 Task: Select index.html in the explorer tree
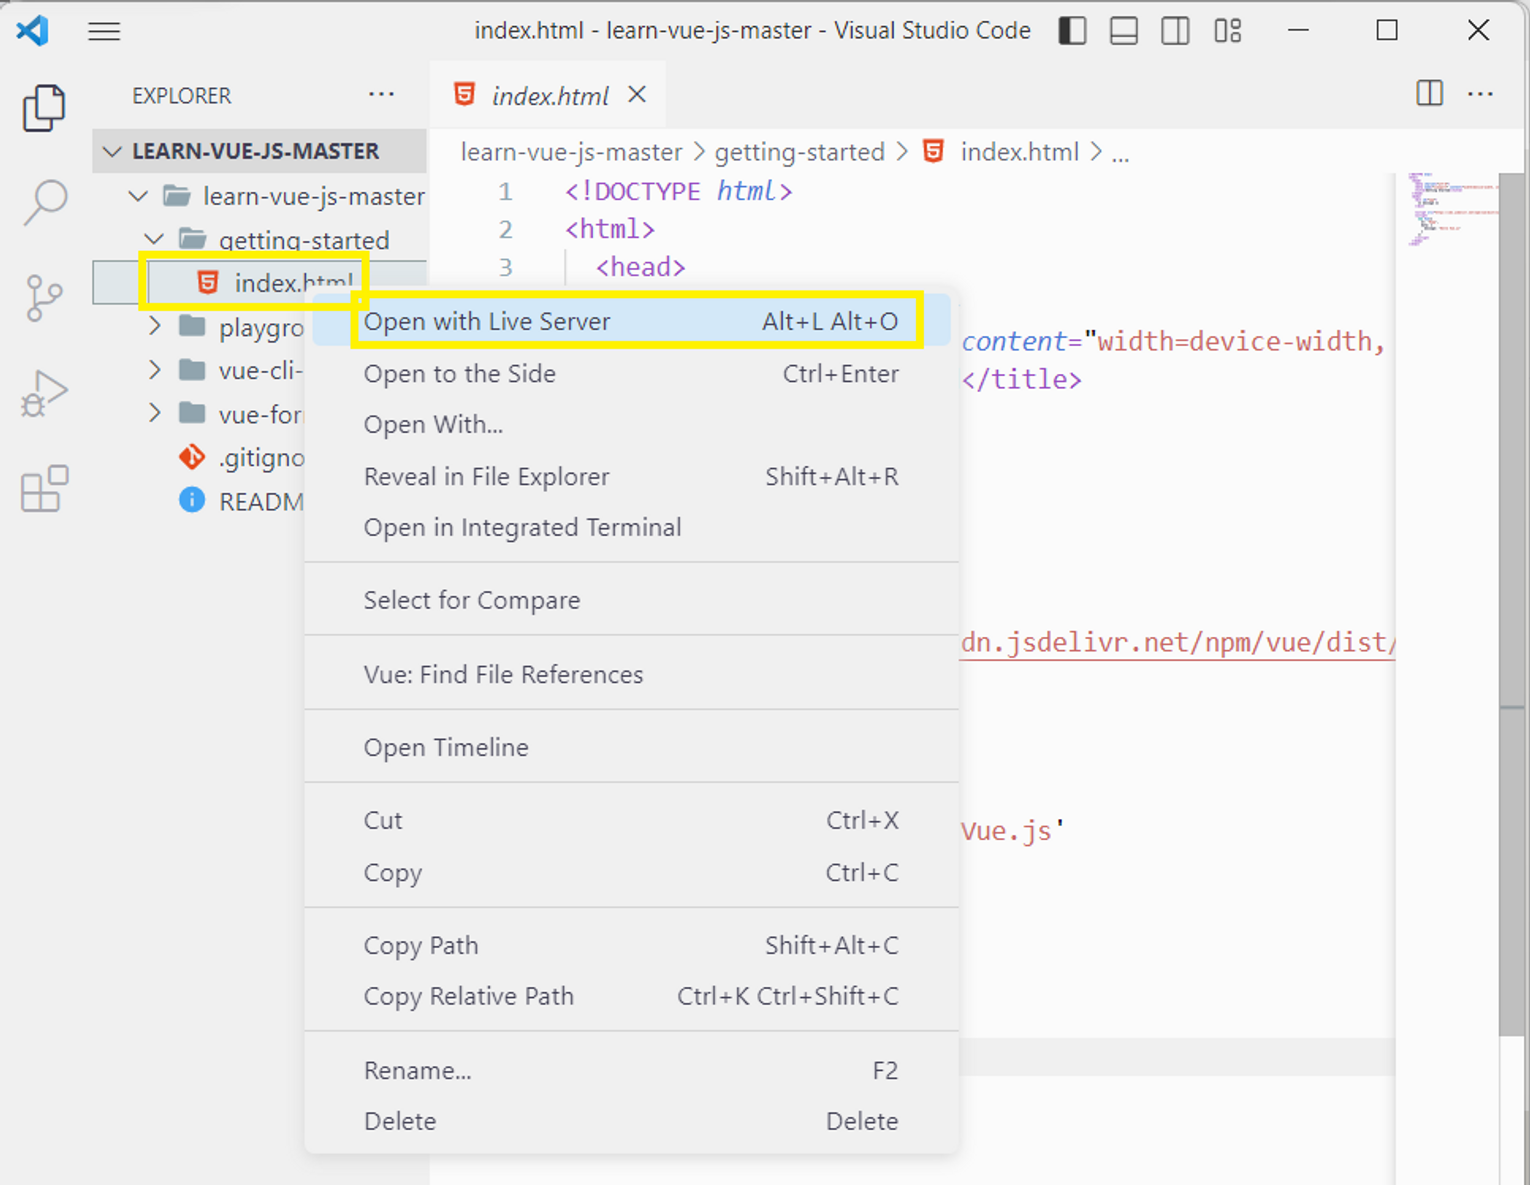[260, 283]
